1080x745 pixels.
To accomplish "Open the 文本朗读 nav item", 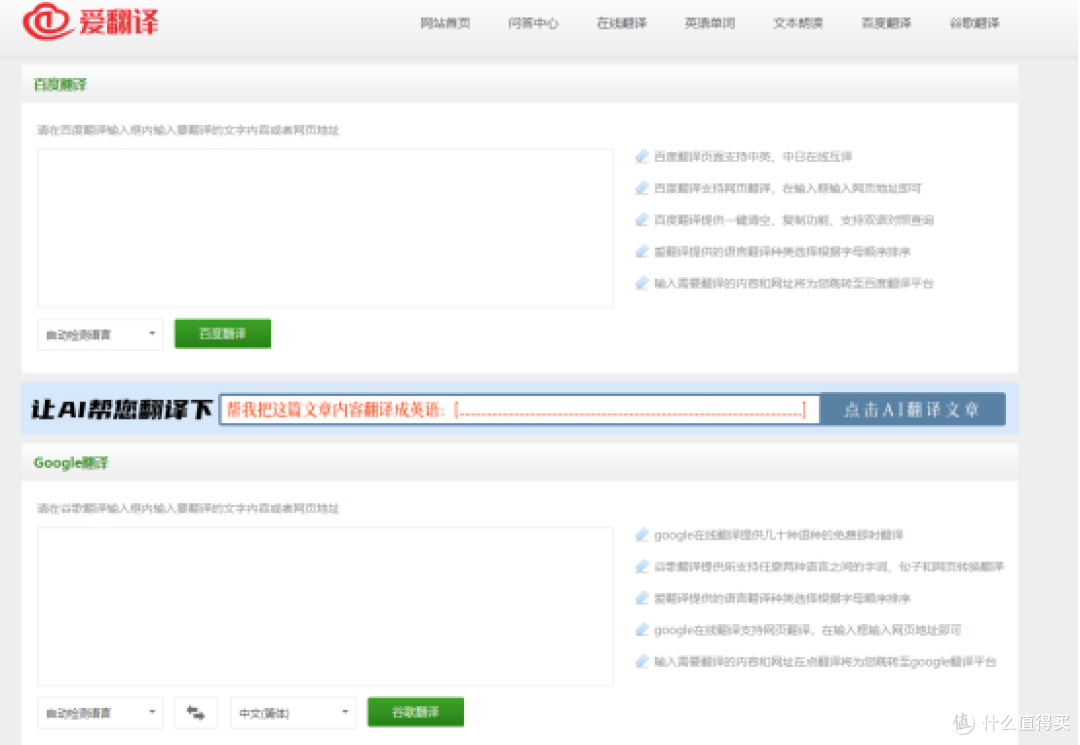I will [798, 23].
